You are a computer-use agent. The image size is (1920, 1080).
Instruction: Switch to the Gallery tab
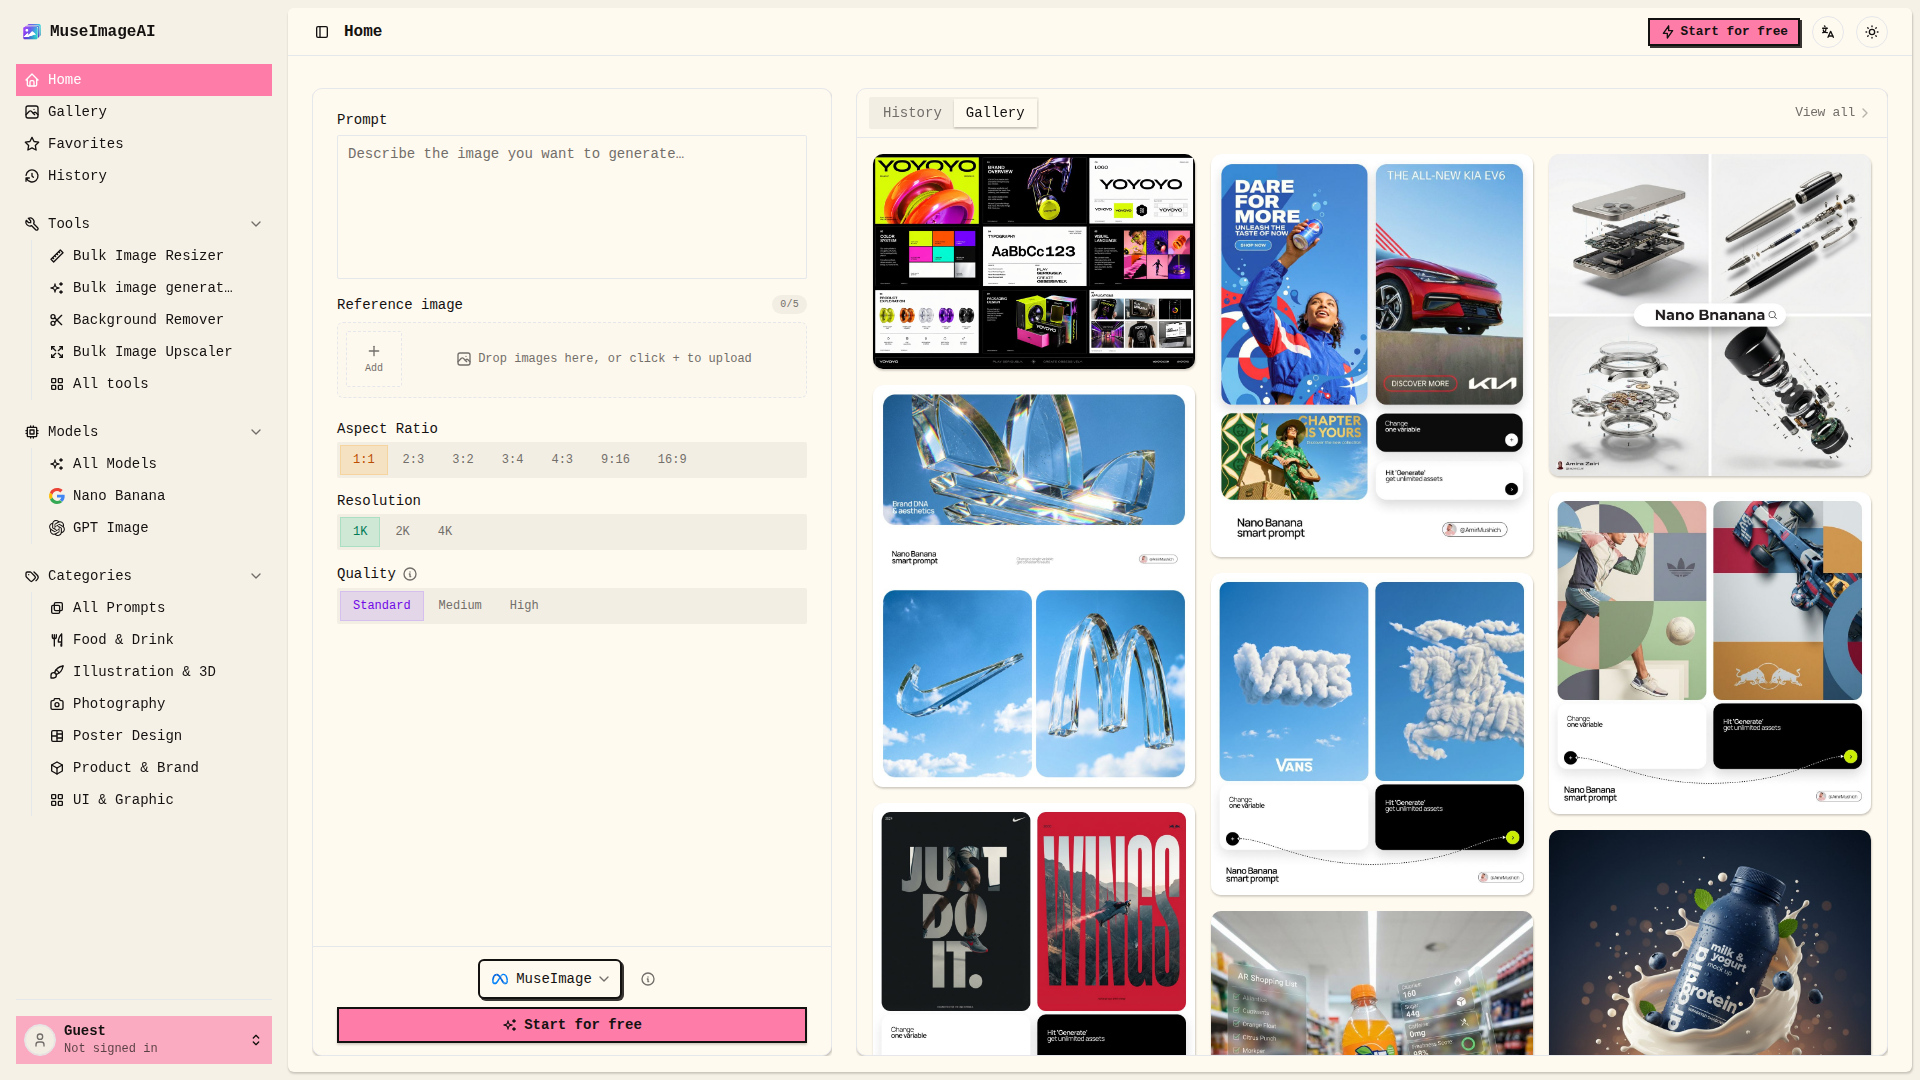coord(995,113)
